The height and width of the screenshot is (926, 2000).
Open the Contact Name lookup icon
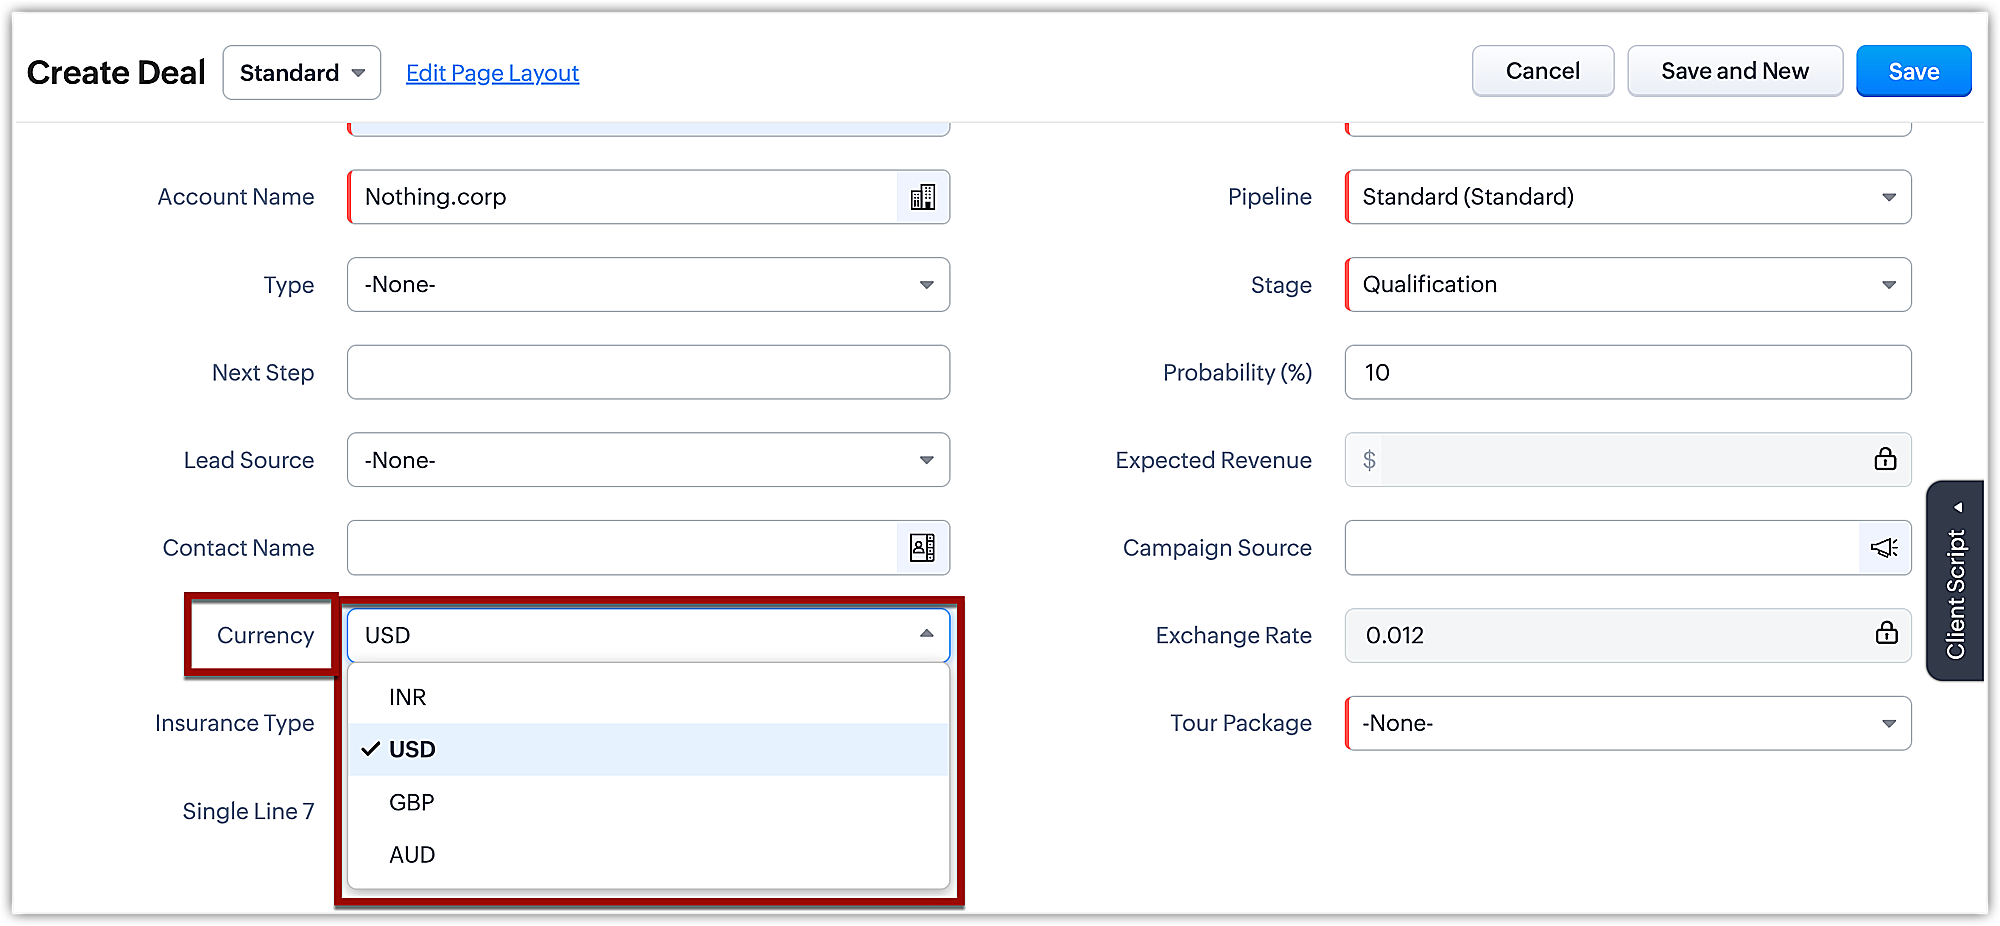[922, 548]
